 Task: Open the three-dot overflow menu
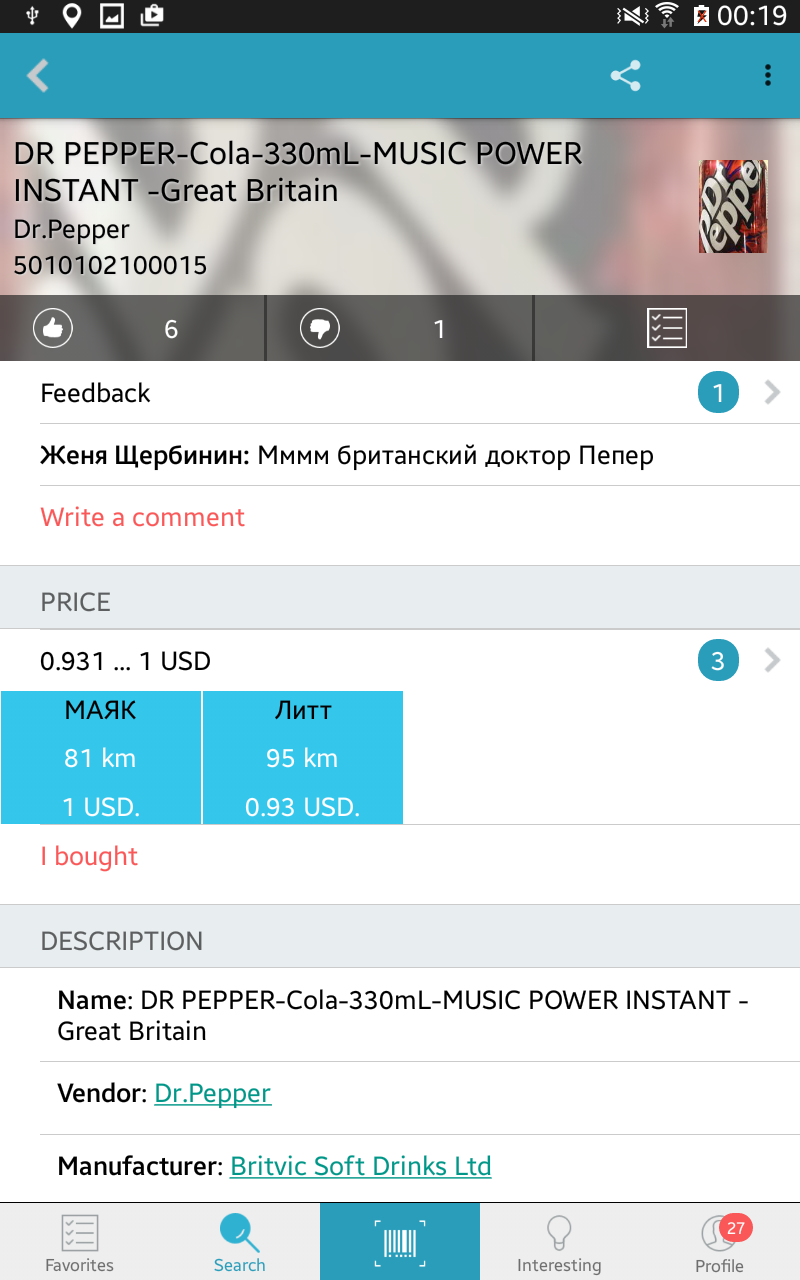(x=767, y=76)
